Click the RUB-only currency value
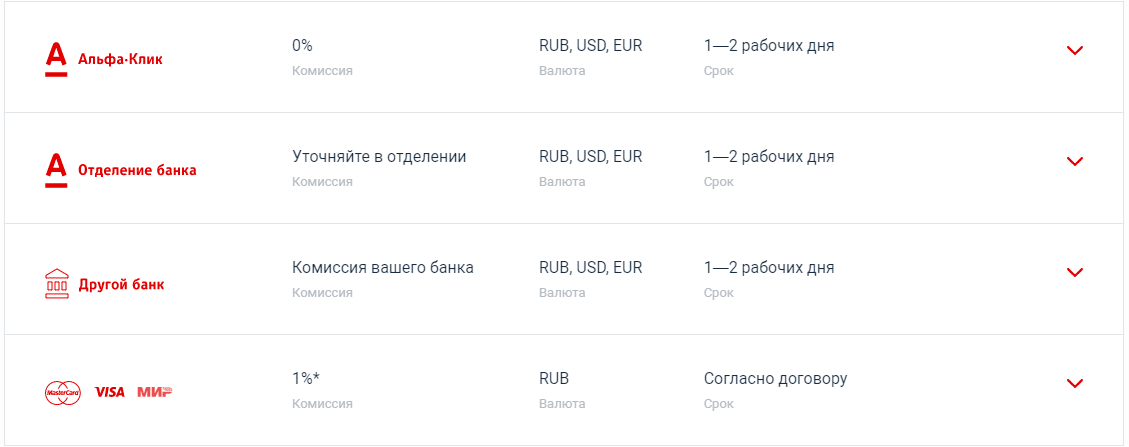This screenshot has width=1129, height=447. [x=554, y=379]
